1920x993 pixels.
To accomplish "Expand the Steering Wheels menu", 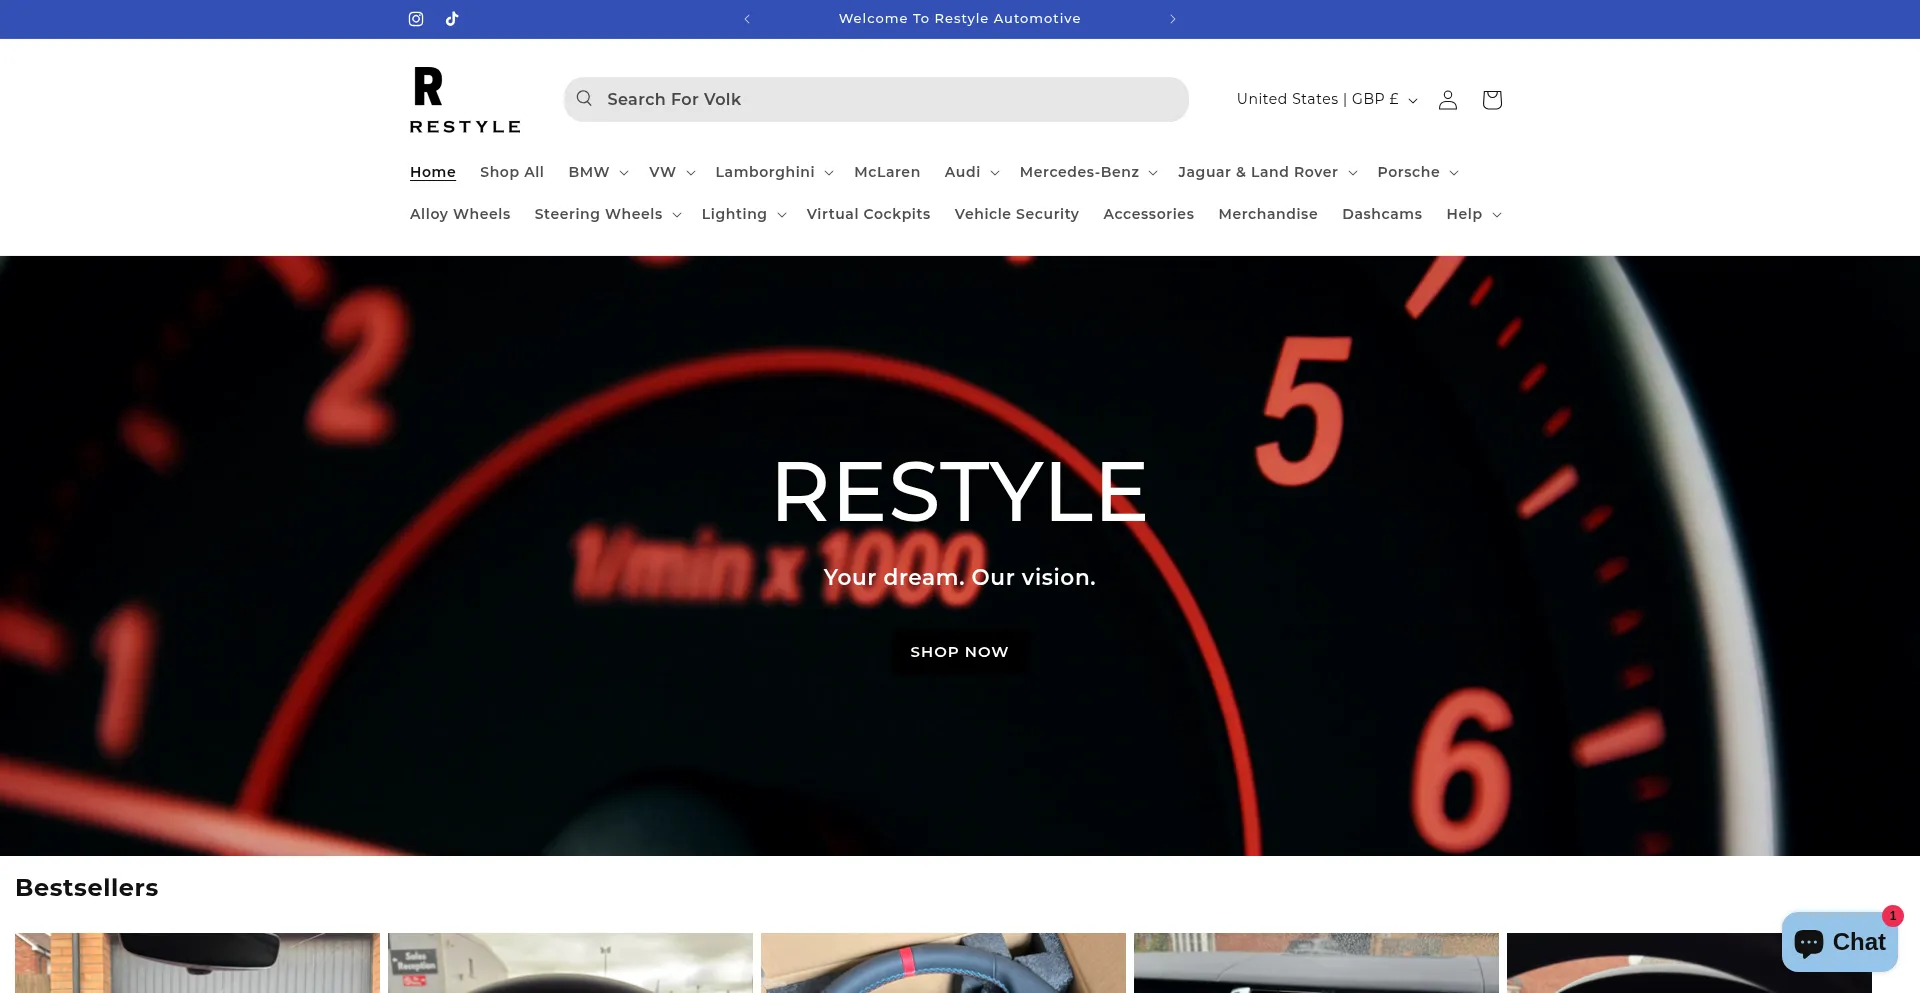I will (x=606, y=214).
